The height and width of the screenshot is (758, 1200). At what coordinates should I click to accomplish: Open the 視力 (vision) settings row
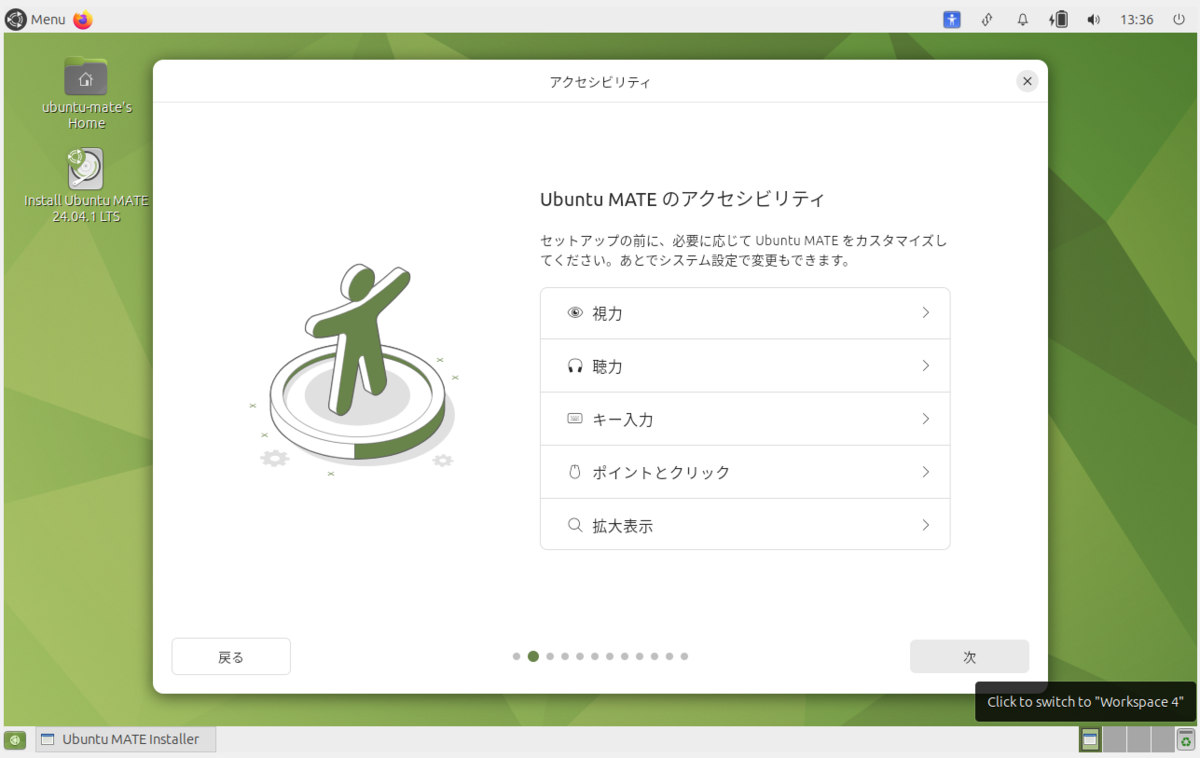[745, 313]
